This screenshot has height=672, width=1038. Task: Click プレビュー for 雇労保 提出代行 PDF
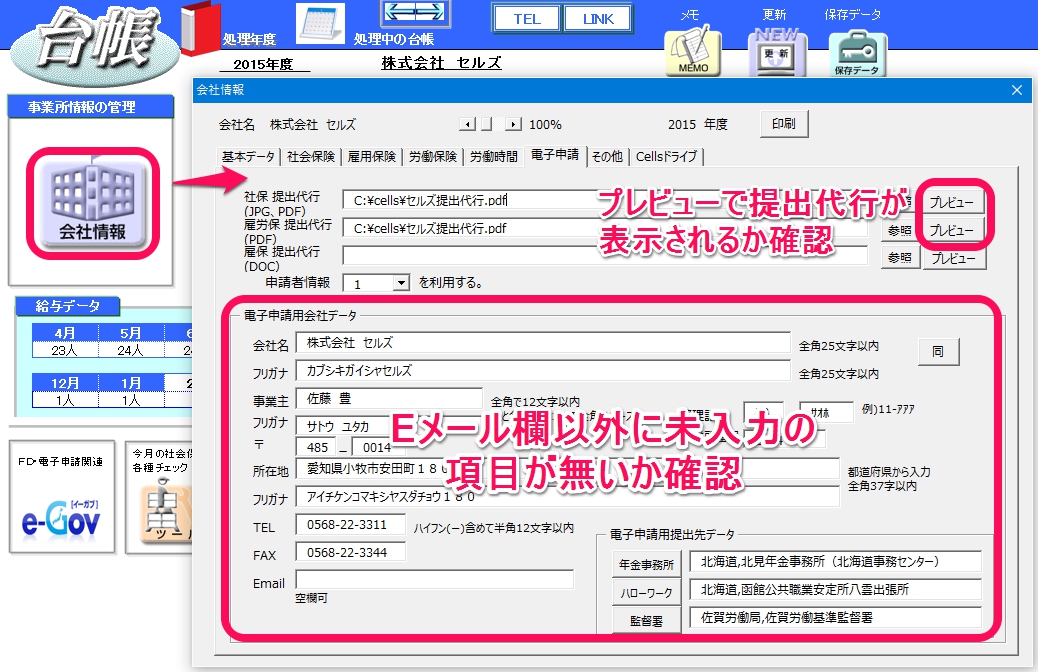[951, 230]
